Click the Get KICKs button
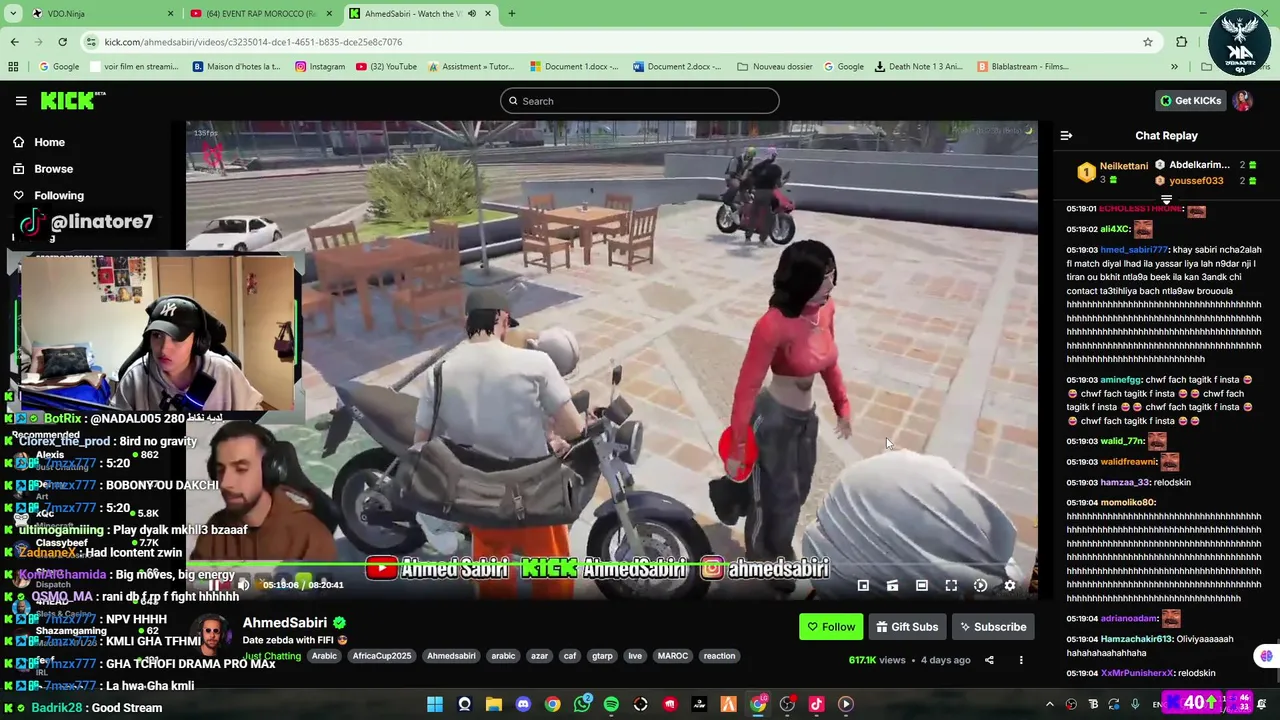Viewport: 1280px width, 720px height. [1190, 101]
